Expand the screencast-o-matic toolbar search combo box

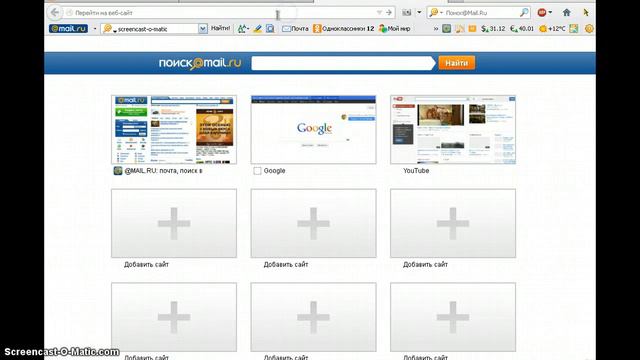pos(202,29)
